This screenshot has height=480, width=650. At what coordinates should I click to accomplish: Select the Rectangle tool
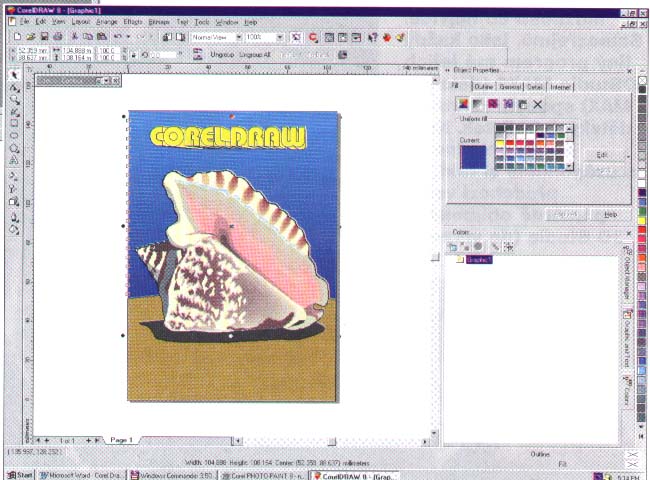point(14,123)
